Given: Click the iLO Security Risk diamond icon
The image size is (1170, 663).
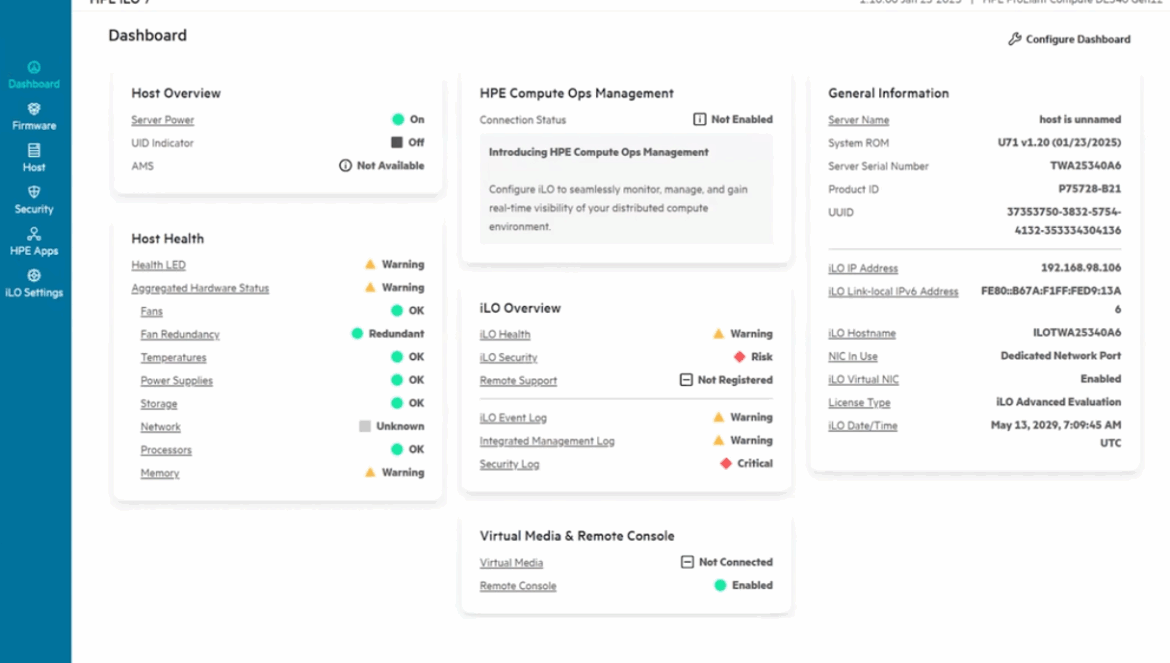Looking at the screenshot, I should [x=739, y=356].
